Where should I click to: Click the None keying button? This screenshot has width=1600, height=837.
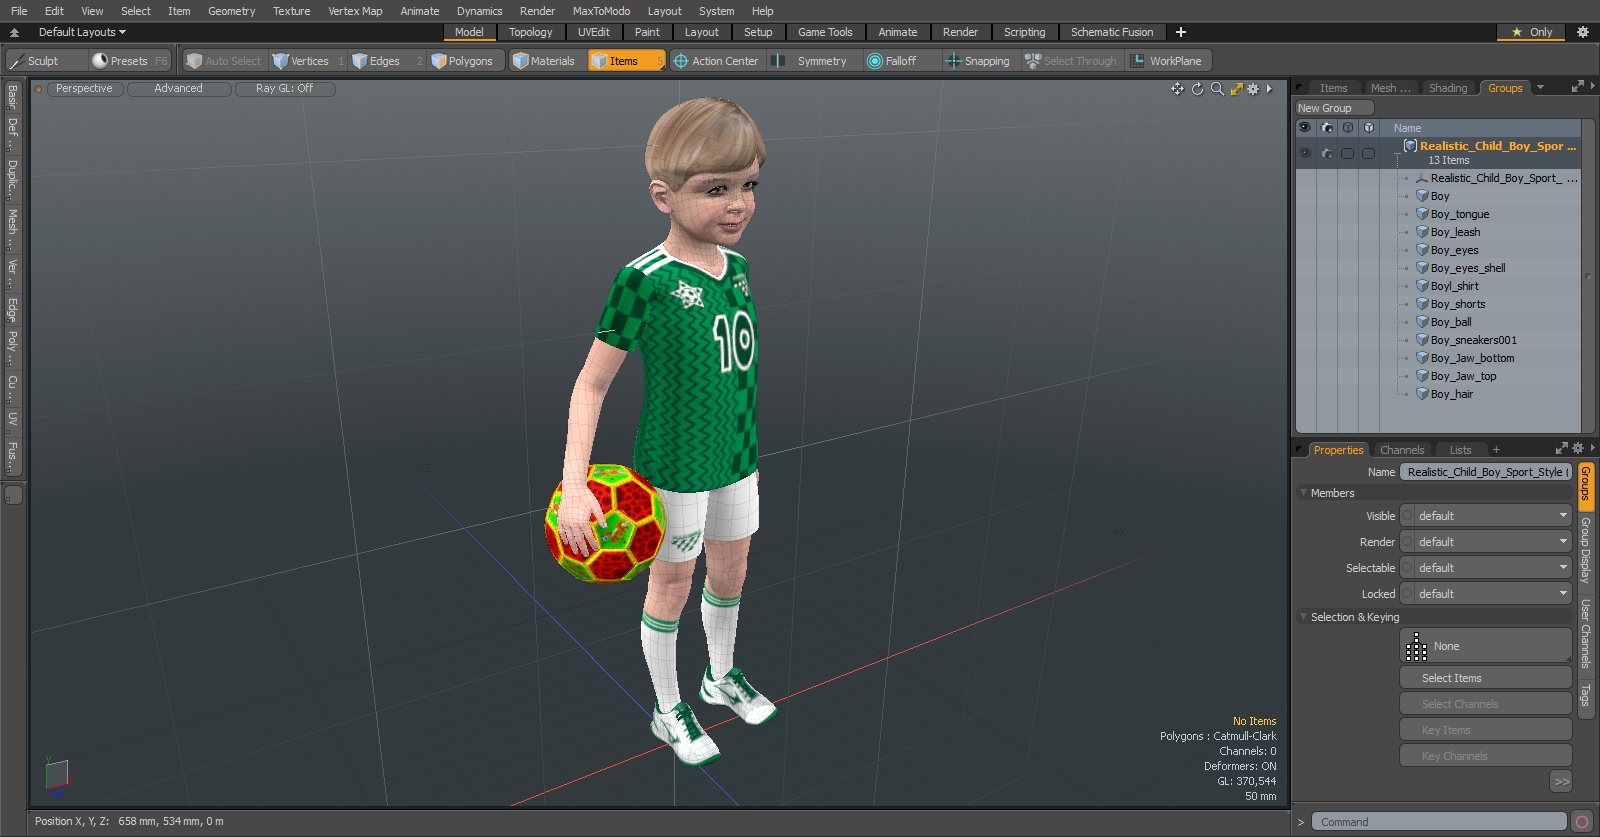pos(1486,646)
